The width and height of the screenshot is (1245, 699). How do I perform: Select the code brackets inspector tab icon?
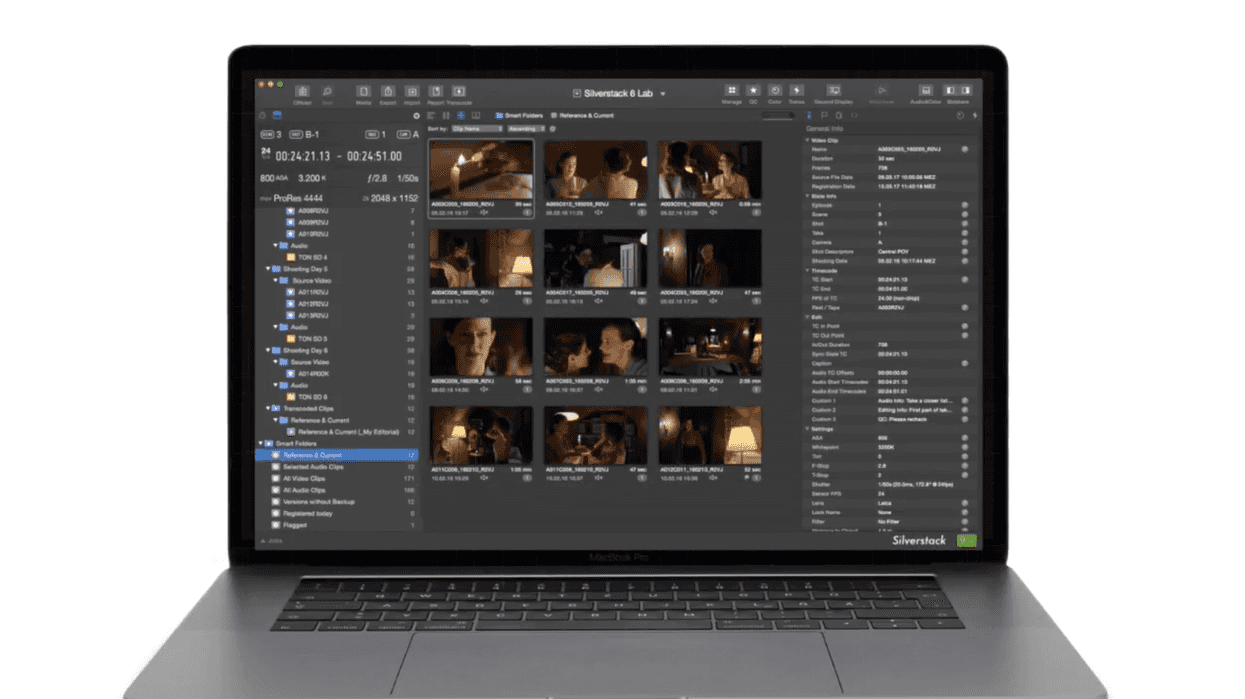point(854,116)
